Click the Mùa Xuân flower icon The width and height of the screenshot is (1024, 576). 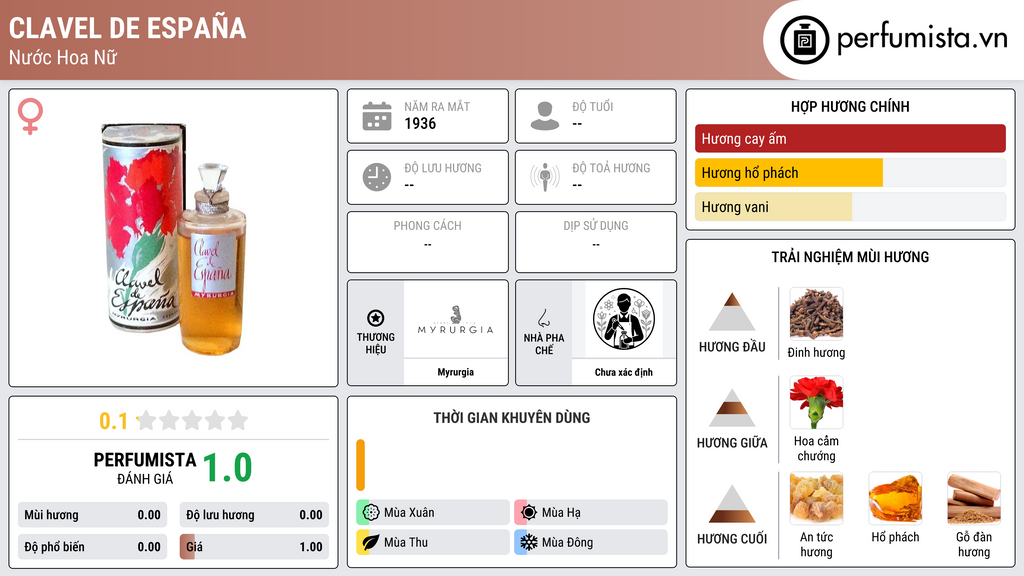pyautogui.click(x=371, y=513)
